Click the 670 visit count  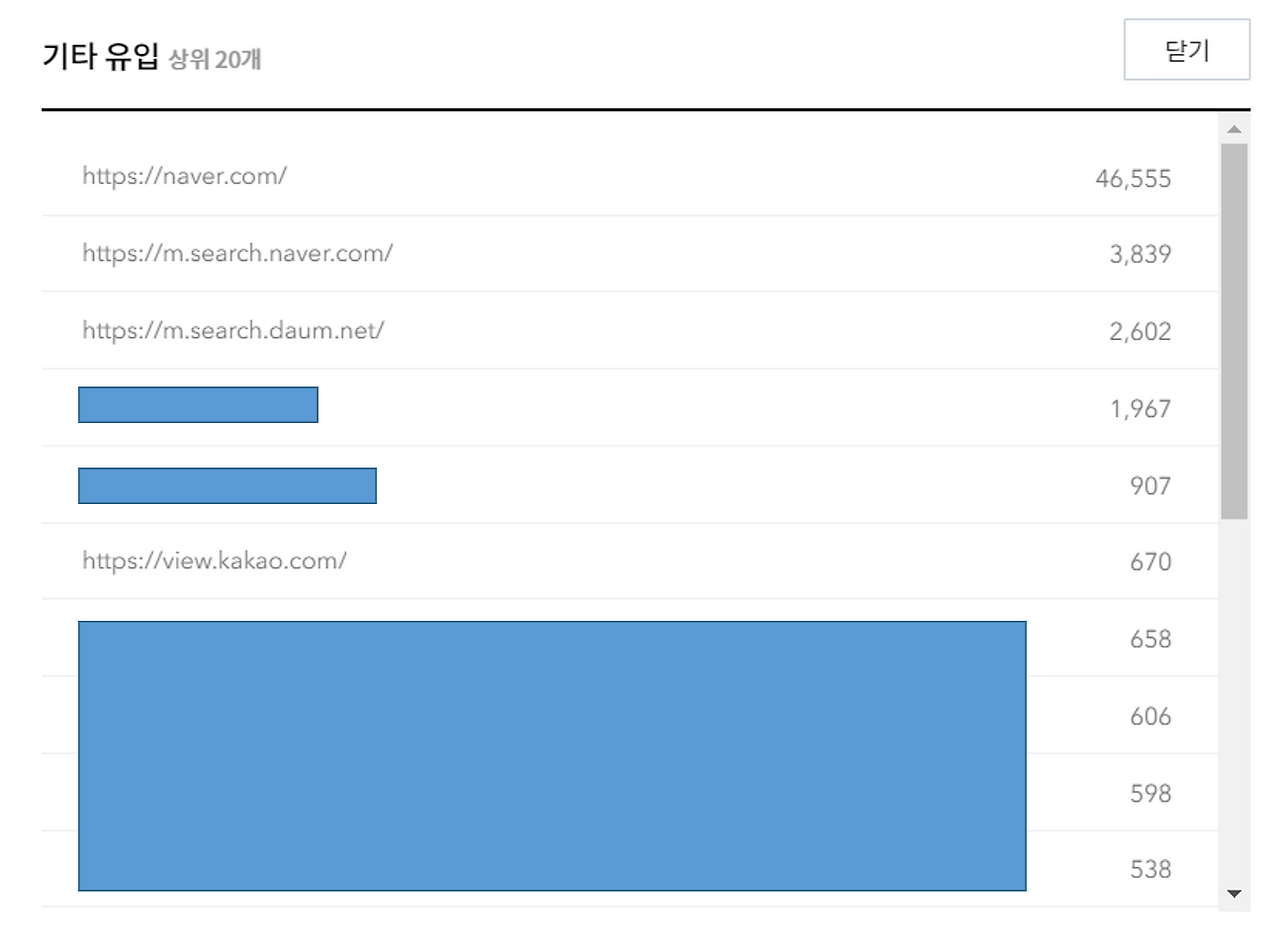pos(1151,562)
